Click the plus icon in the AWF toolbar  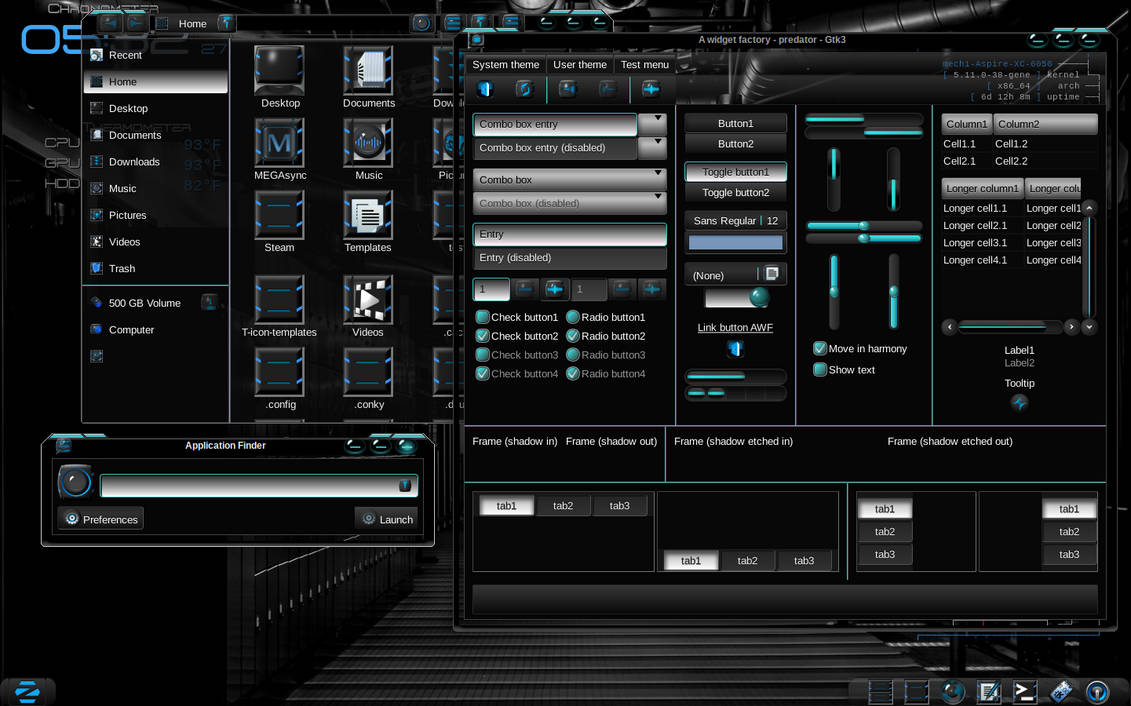coord(651,88)
